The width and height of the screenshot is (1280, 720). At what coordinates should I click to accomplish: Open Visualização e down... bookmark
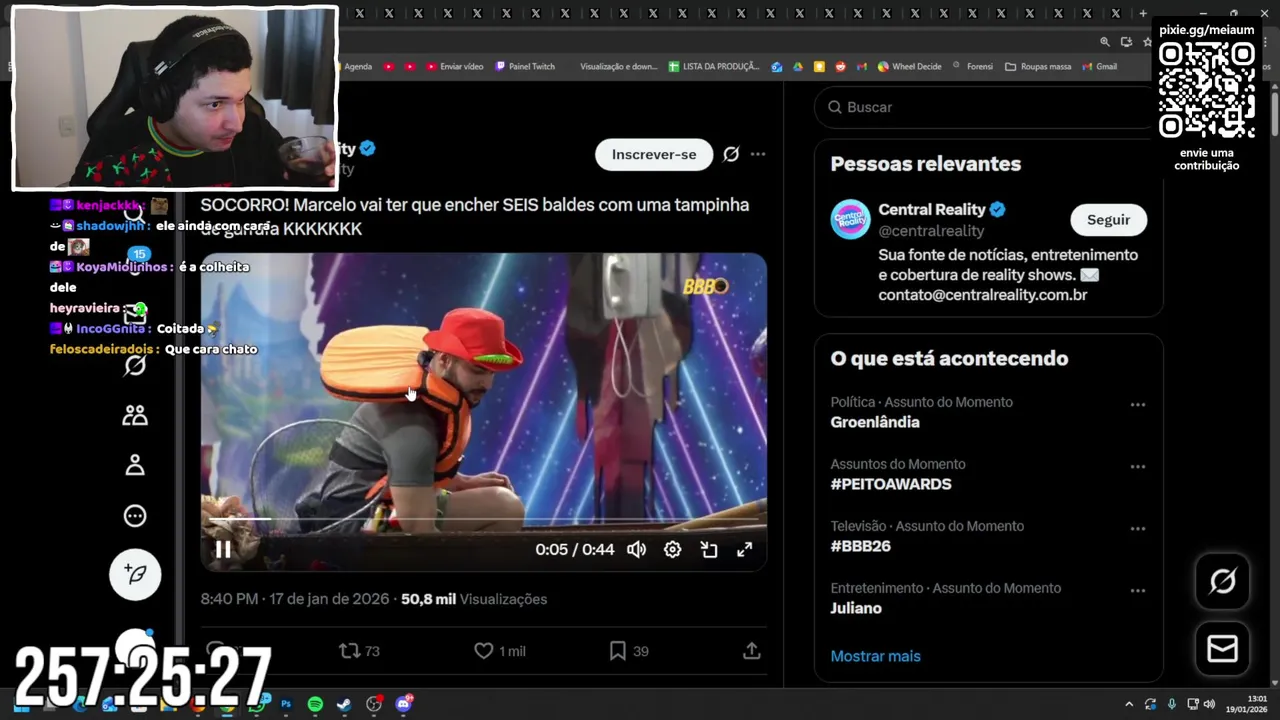click(618, 66)
